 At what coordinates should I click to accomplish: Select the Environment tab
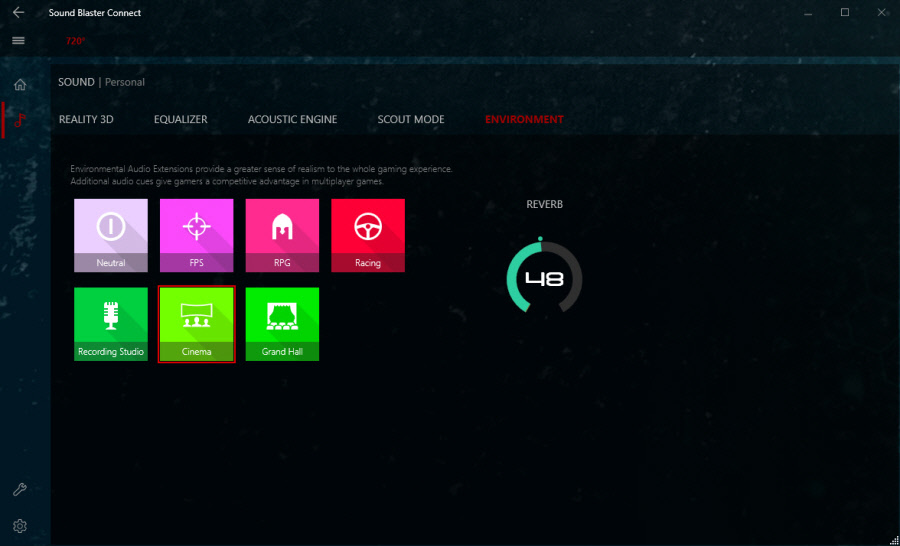tap(524, 120)
